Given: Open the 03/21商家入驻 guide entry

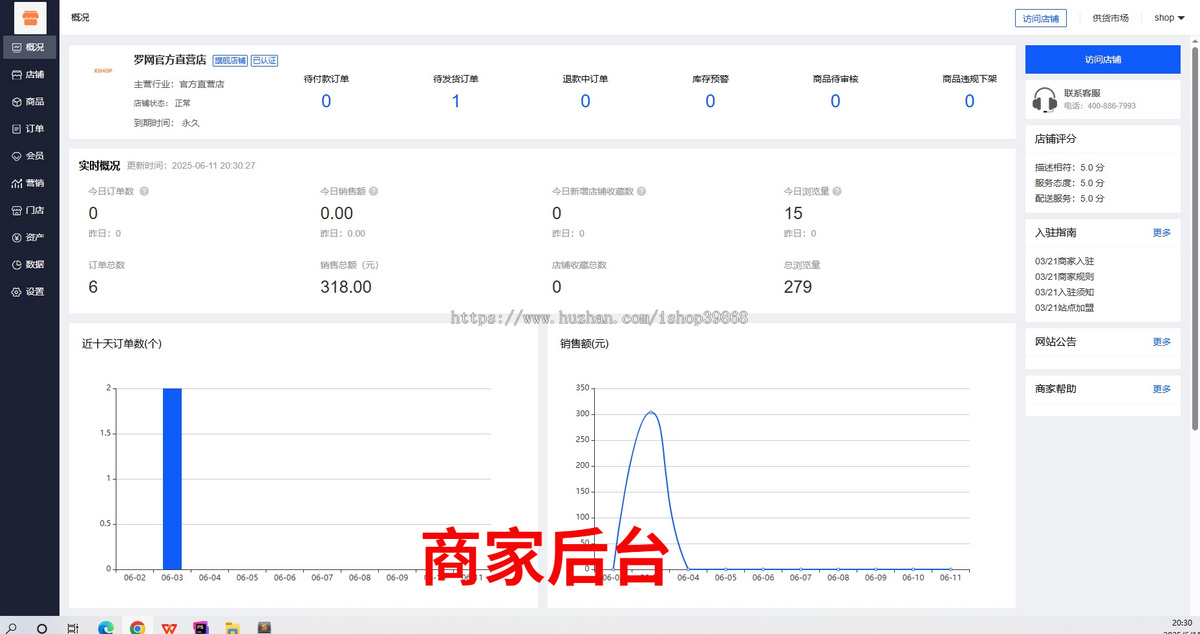Looking at the screenshot, I should [1064, 261].
